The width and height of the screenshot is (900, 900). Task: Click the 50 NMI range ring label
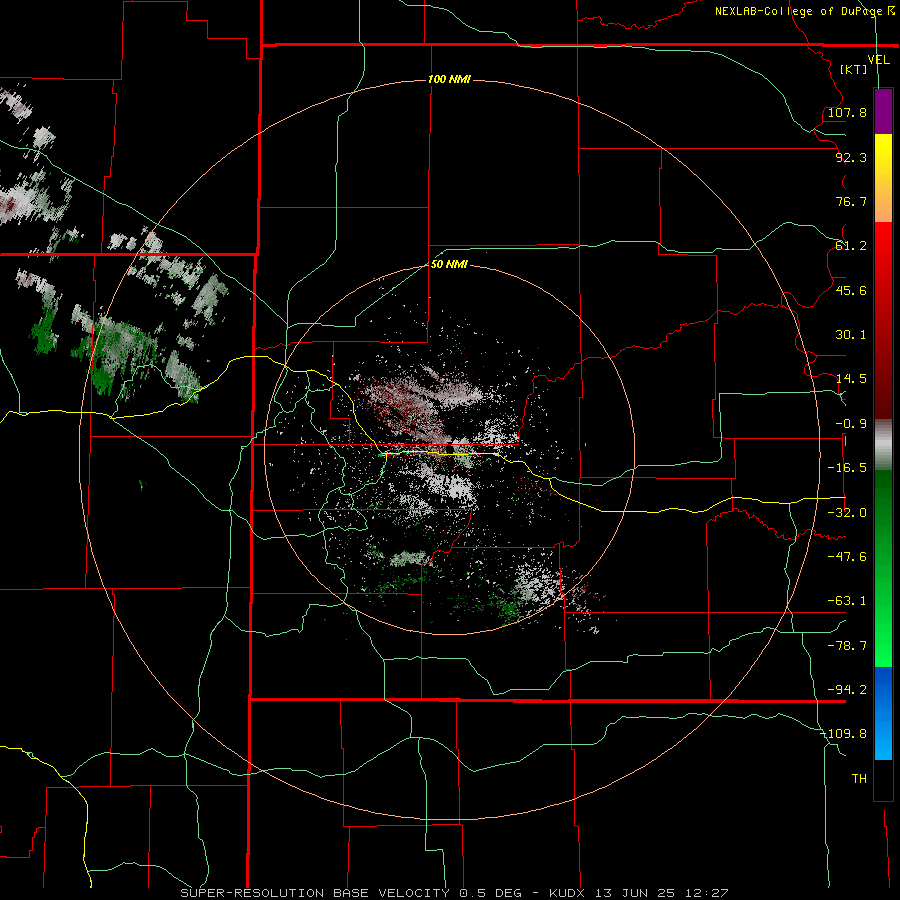[449, 265]
